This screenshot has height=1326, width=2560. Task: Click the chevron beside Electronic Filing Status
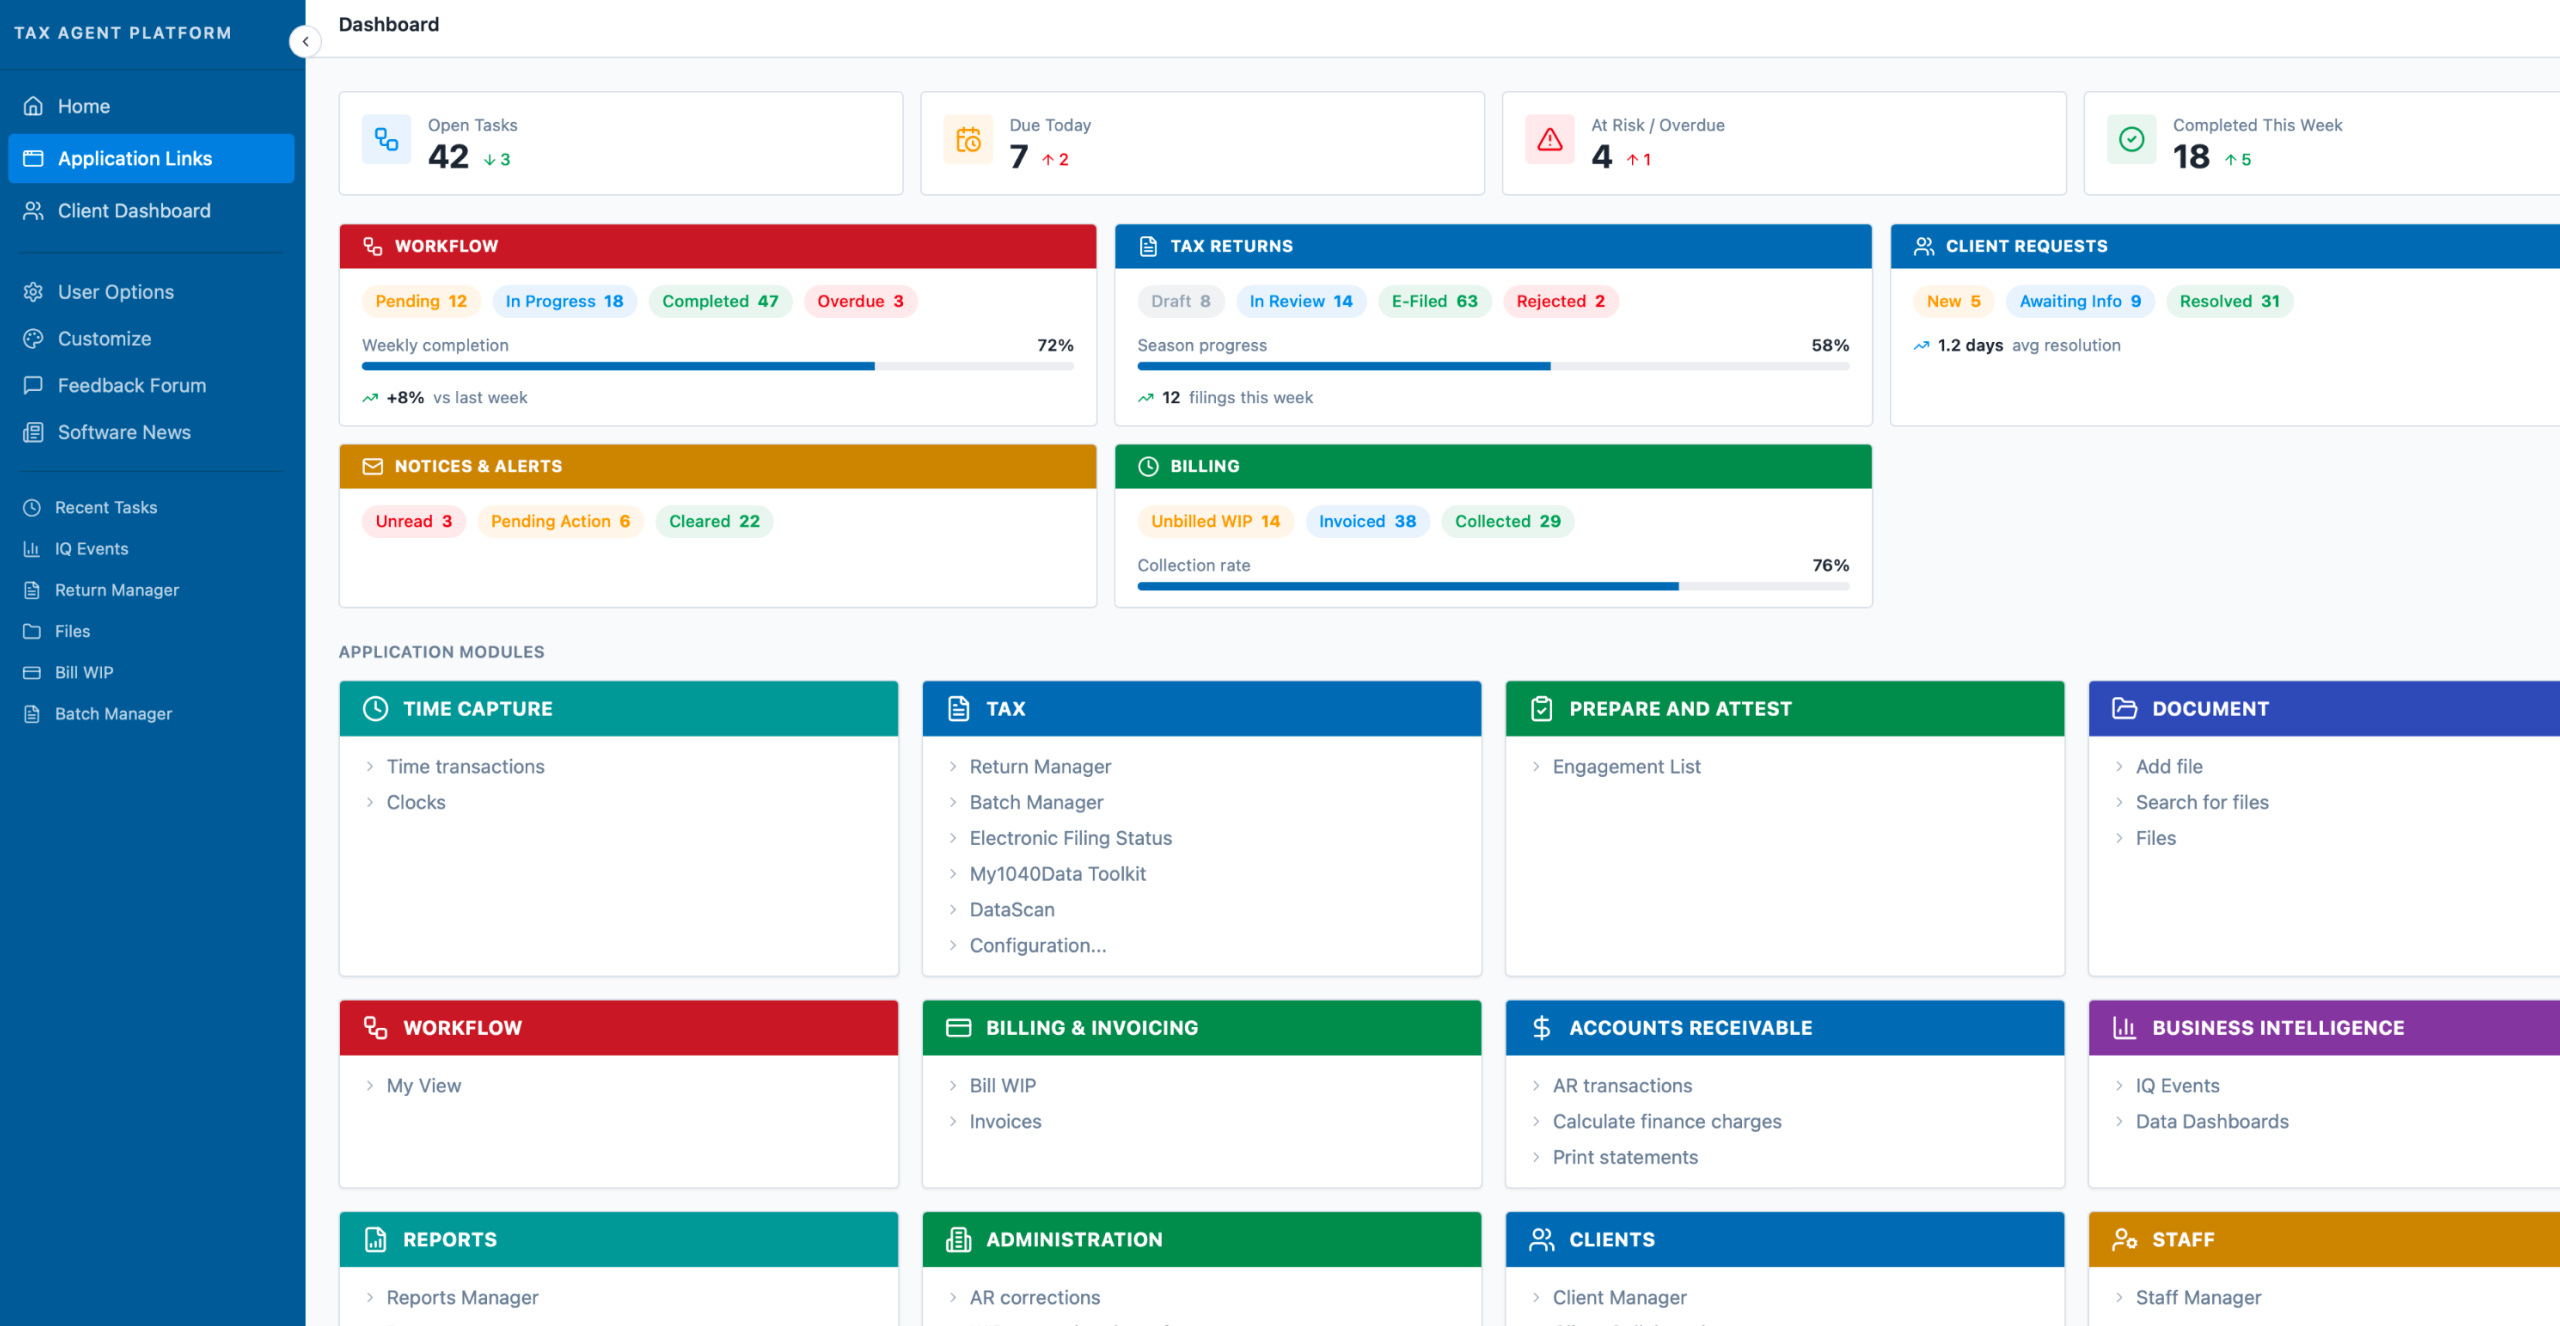click(953, 839)
